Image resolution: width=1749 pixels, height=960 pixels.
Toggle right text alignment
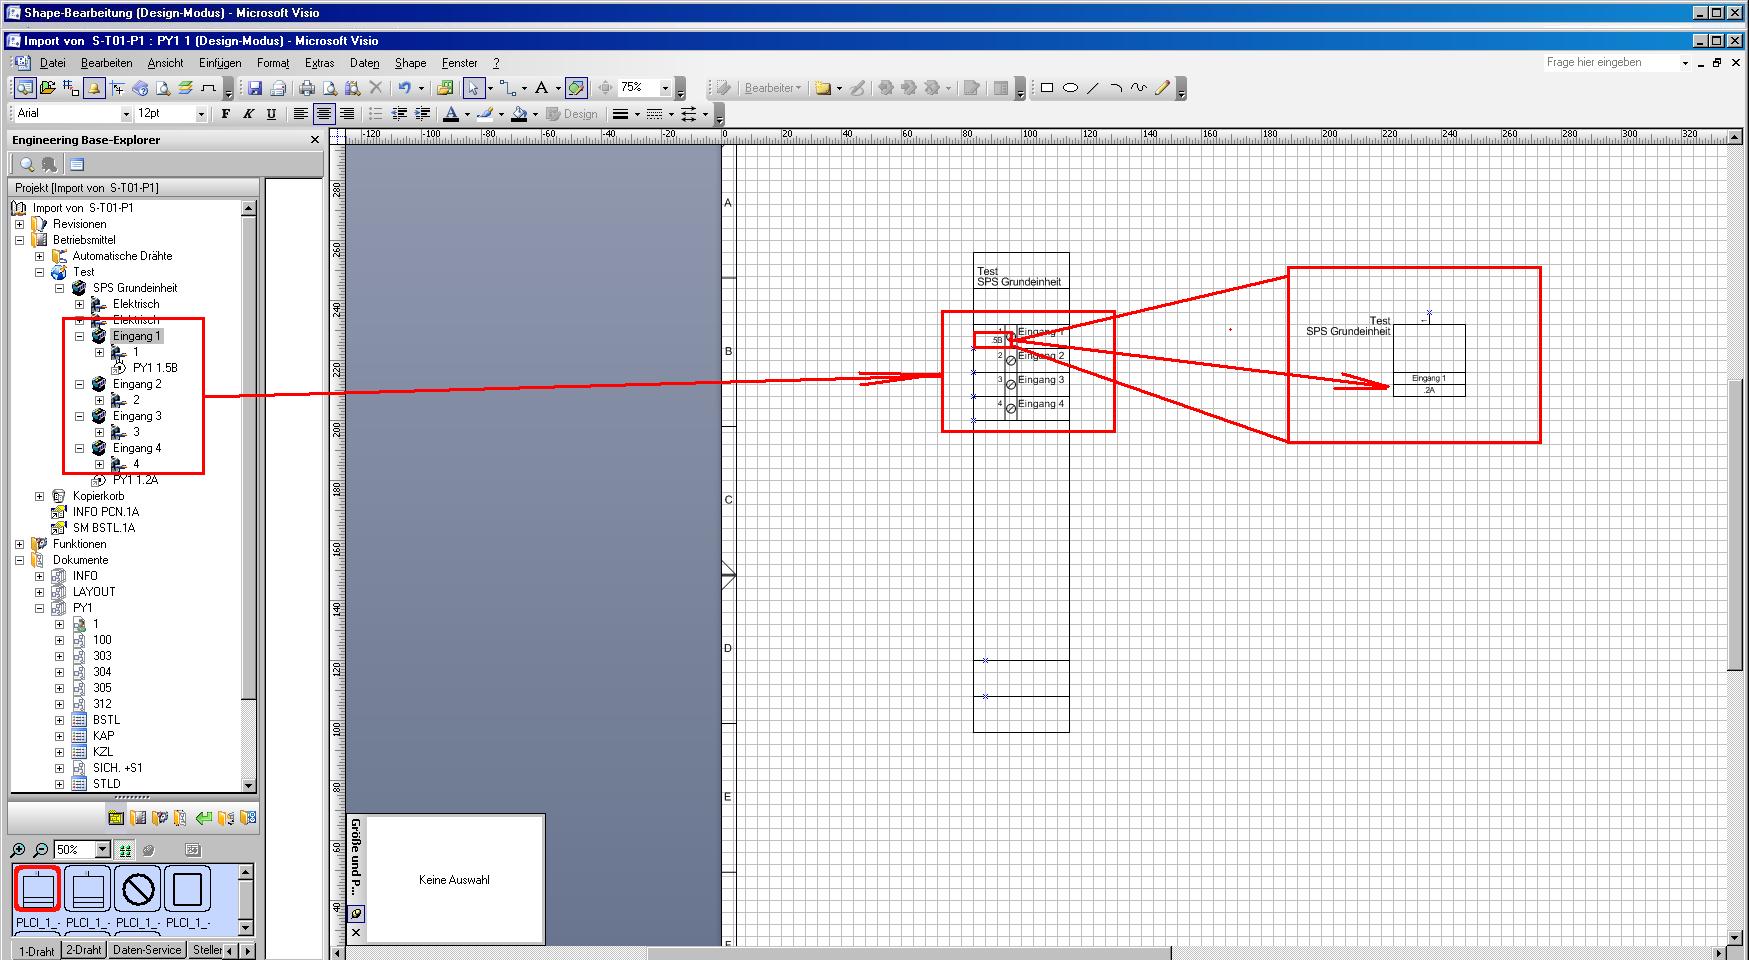pos(346,114)
